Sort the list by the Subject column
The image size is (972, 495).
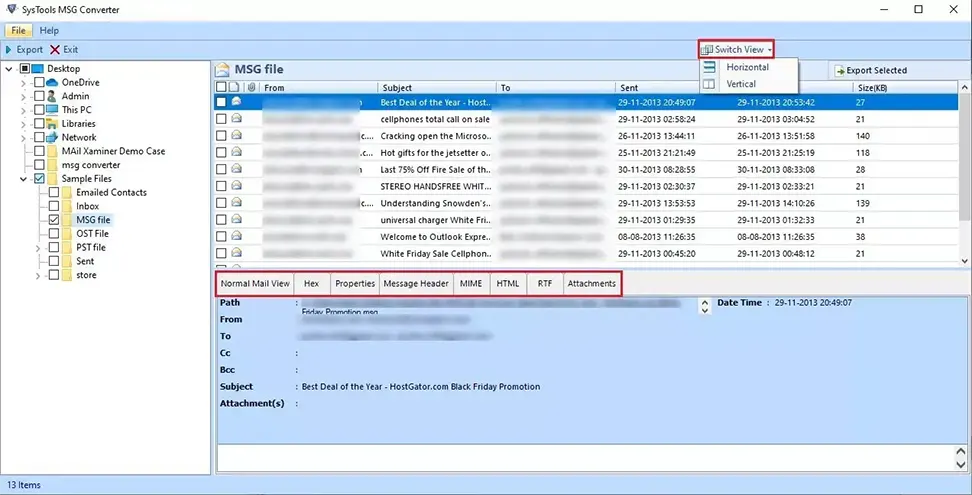pos(436,87)
